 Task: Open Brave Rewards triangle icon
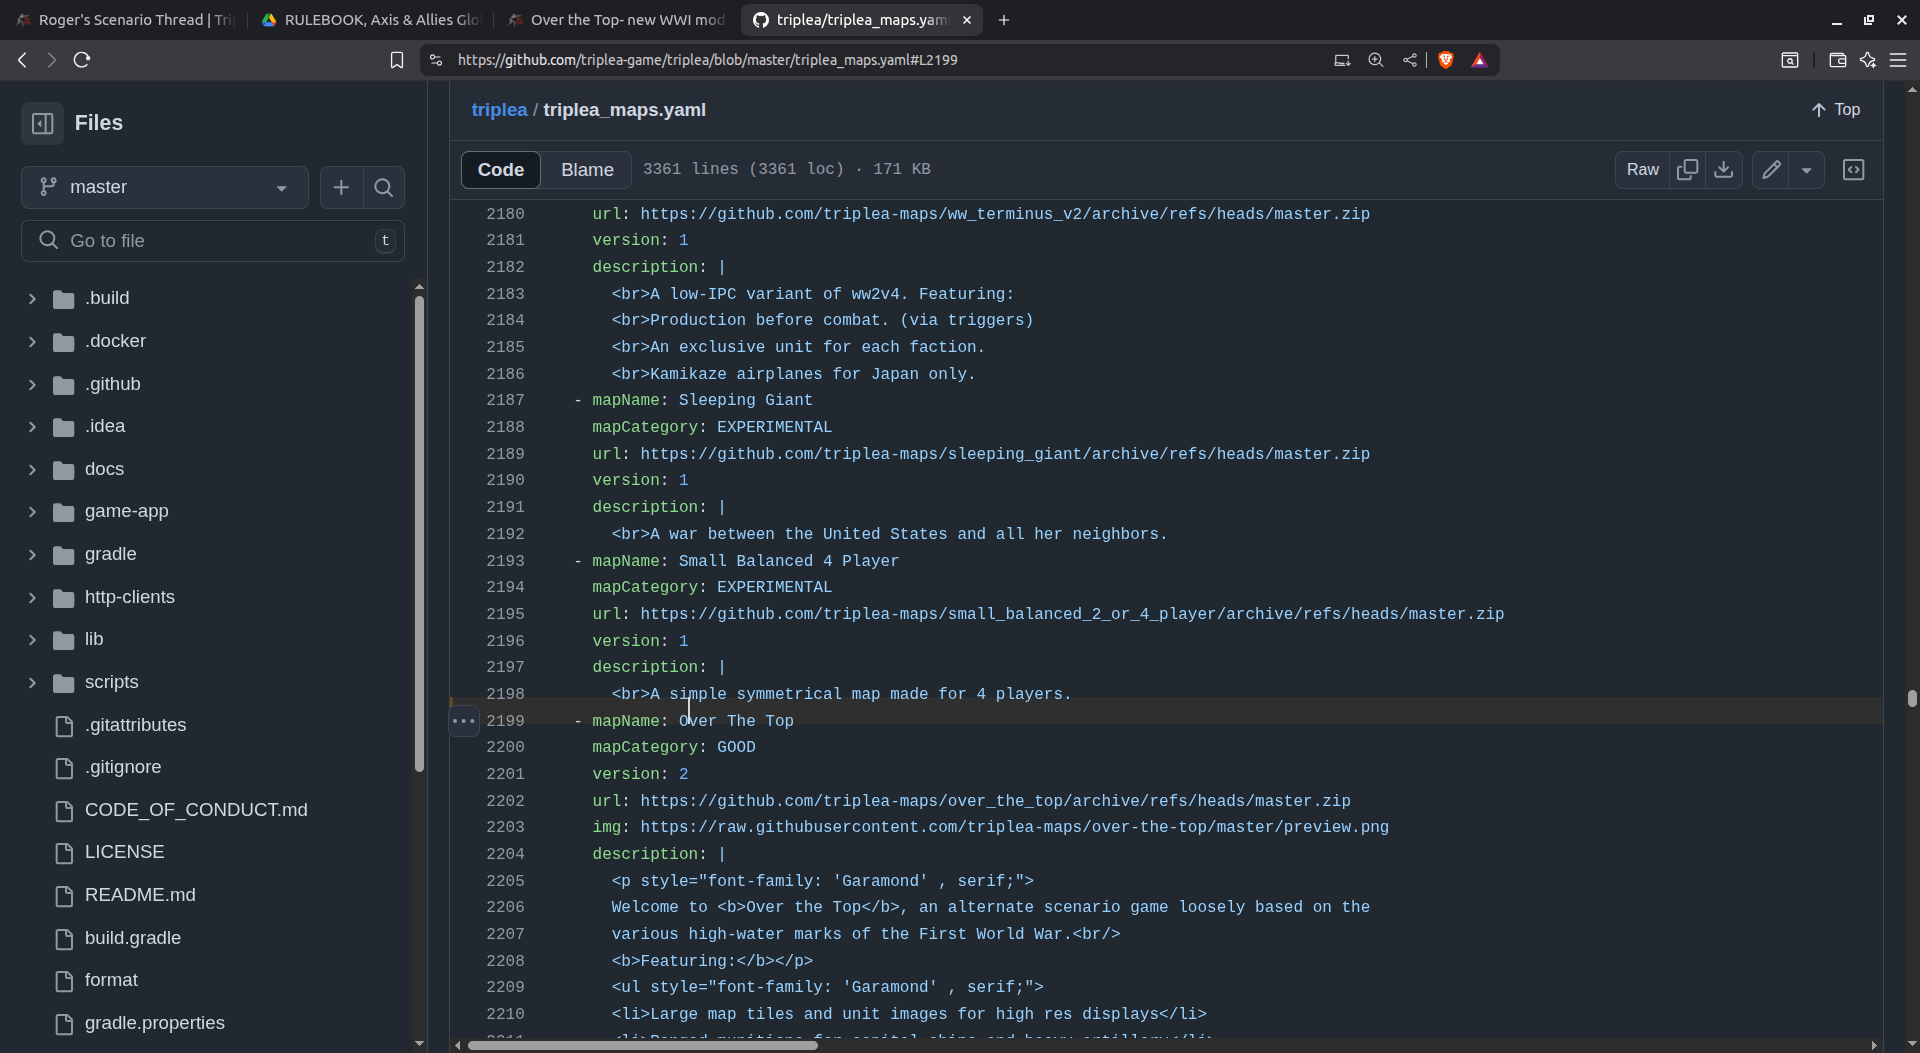pos(1479,60)
